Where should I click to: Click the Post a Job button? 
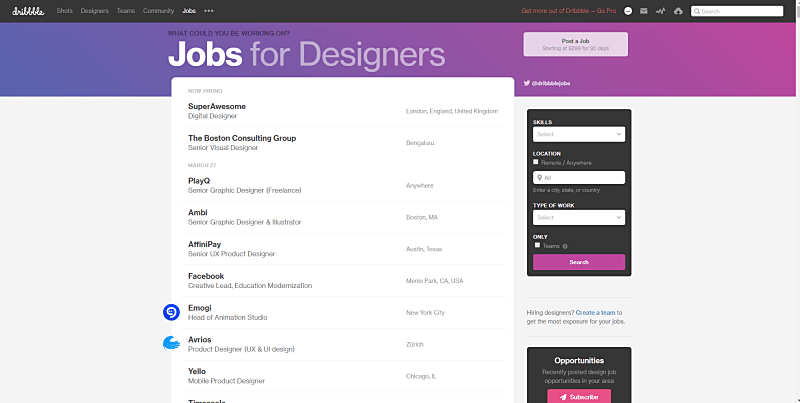pos(576,44)
